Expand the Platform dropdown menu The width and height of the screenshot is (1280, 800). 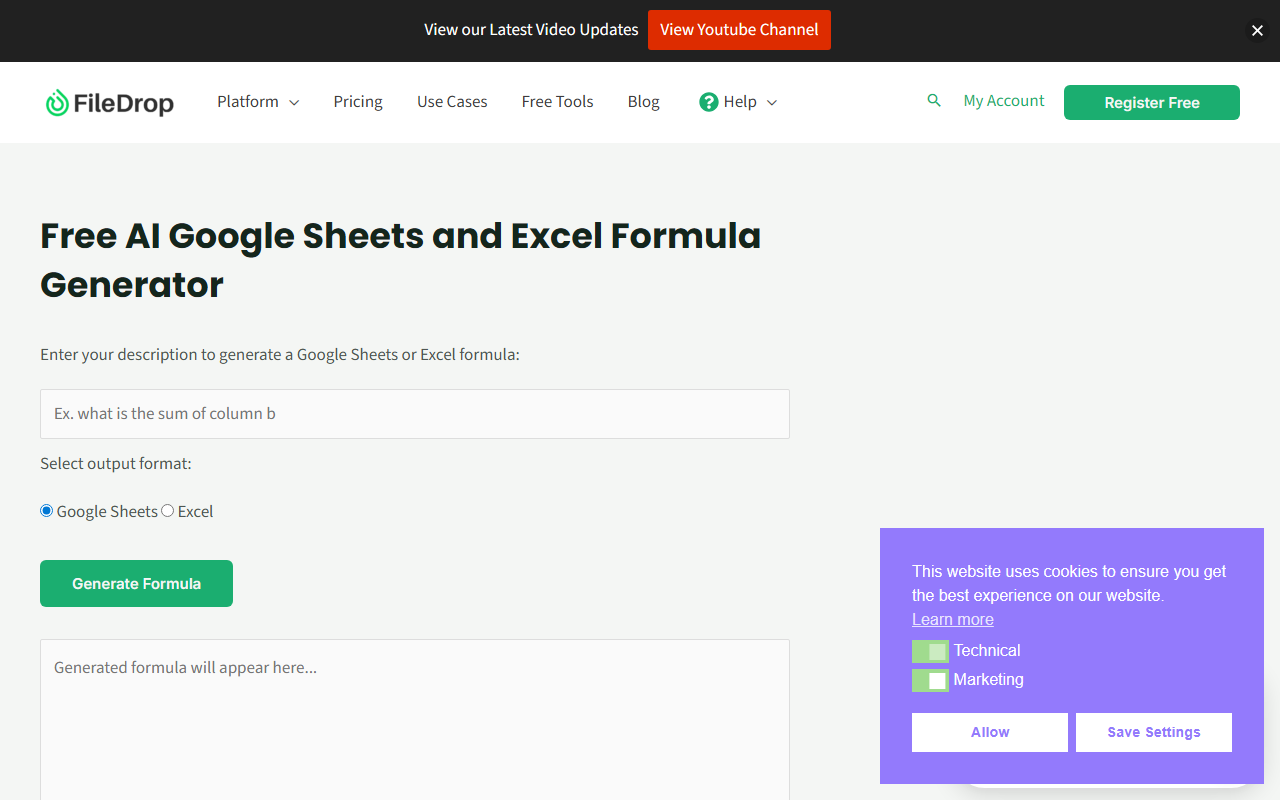(258, 102)
